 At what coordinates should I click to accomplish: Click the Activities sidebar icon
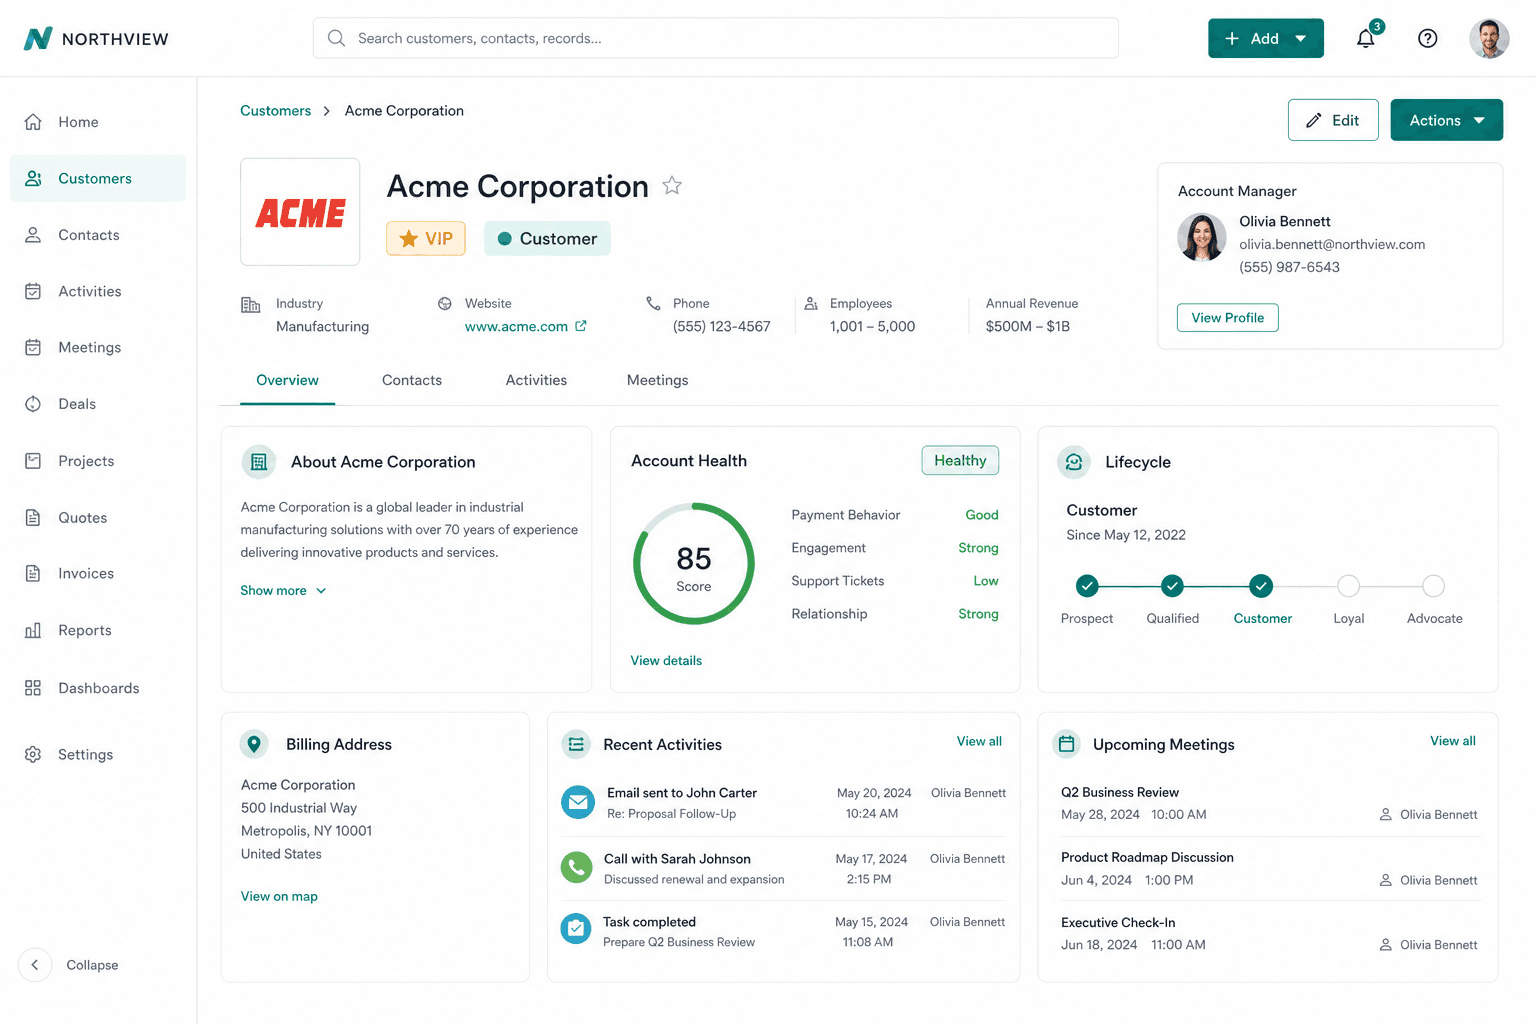33,291
